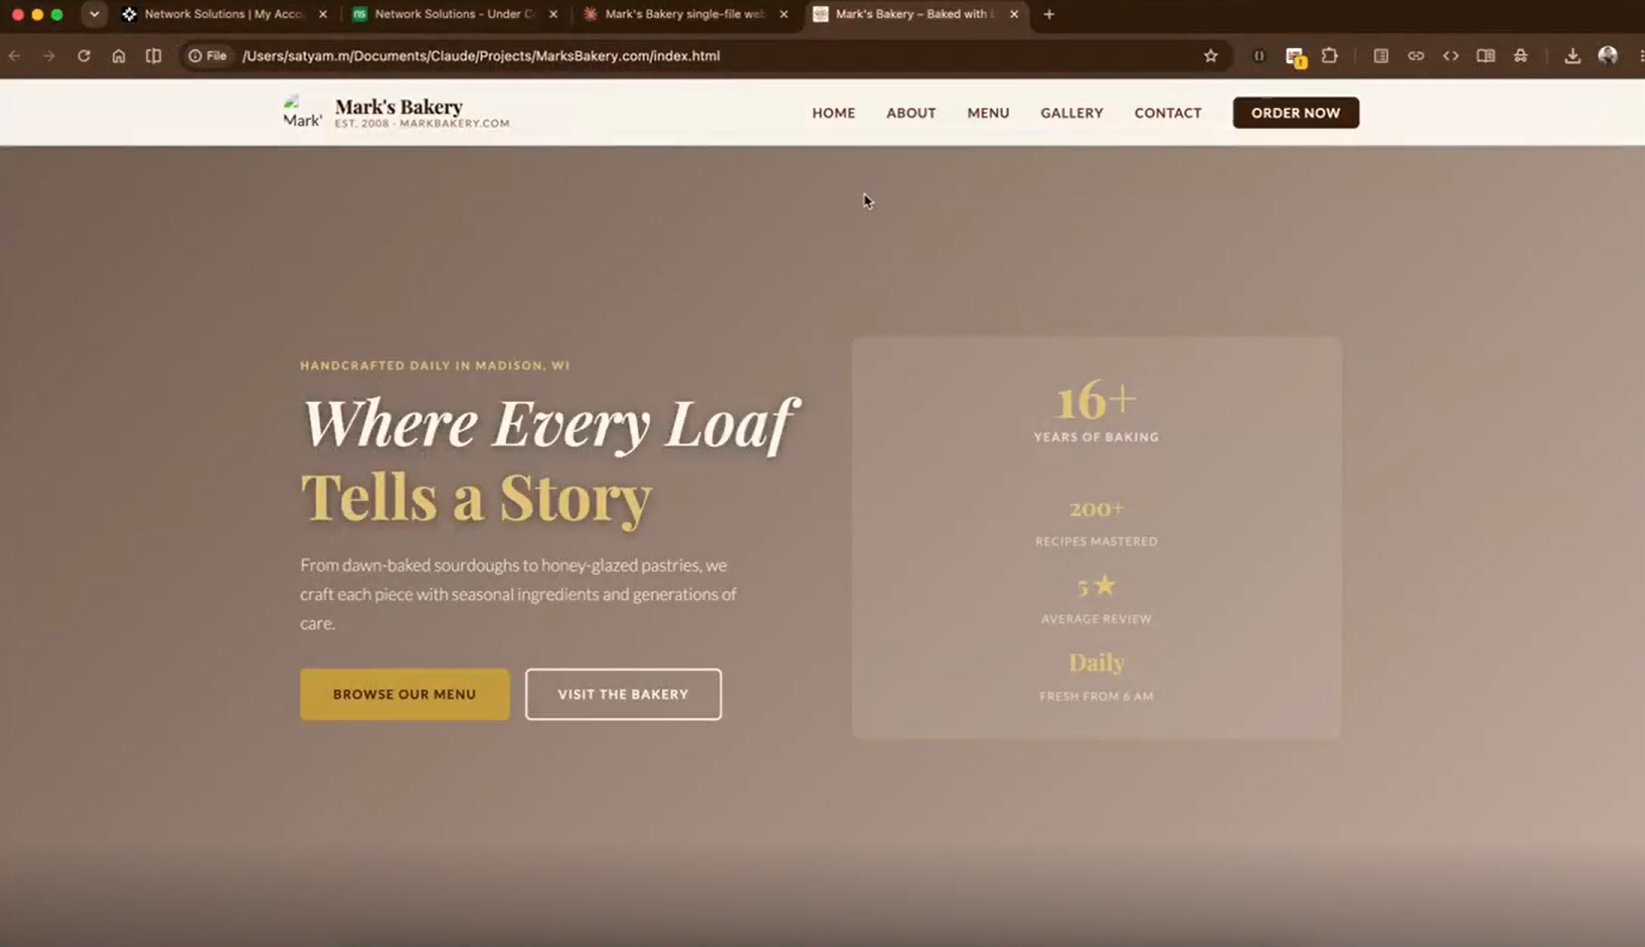Click the 5 star average review stat
The width and height of the screenshot is (1645, 947).
pyautogui.click(x=1096, y=599)
